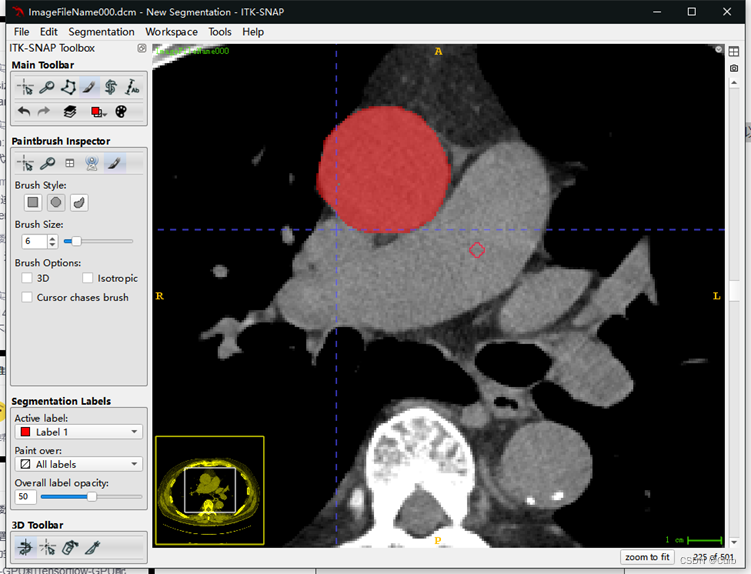Select the Snake segmentation tool
Screen dimensions: 751x574
[111, 88]
